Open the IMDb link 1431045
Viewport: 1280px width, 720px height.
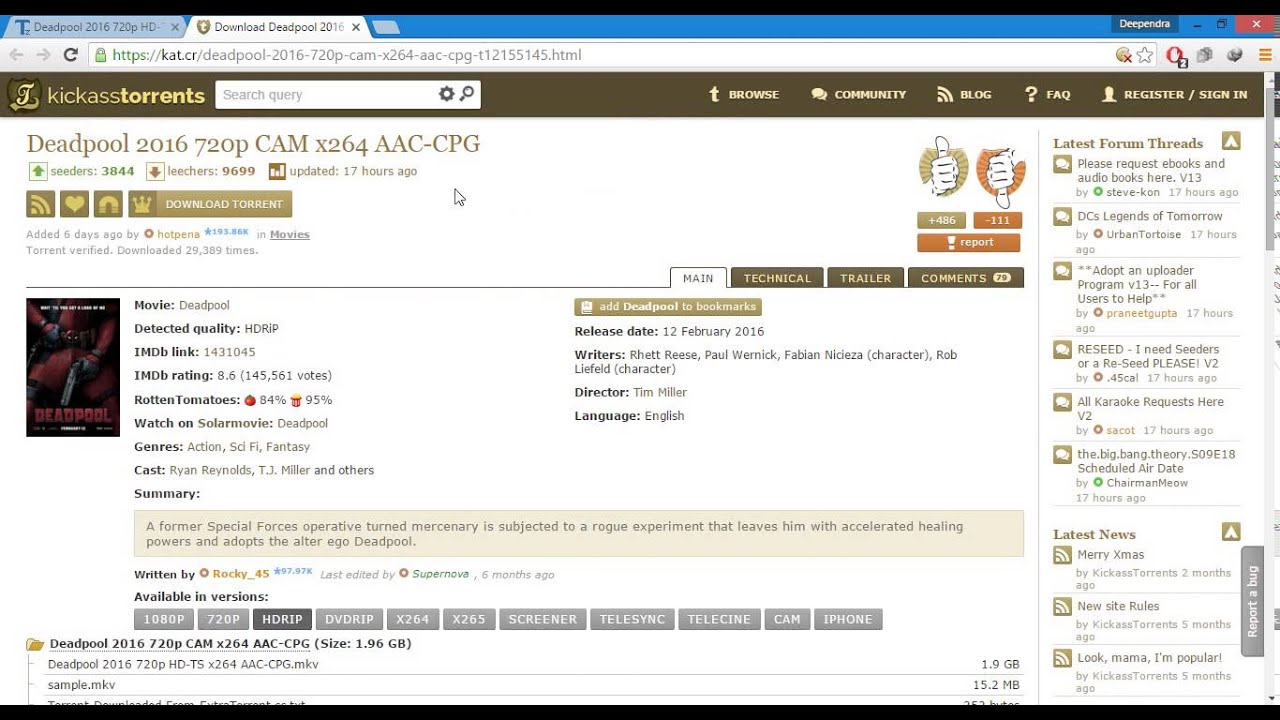click(229, 352)
